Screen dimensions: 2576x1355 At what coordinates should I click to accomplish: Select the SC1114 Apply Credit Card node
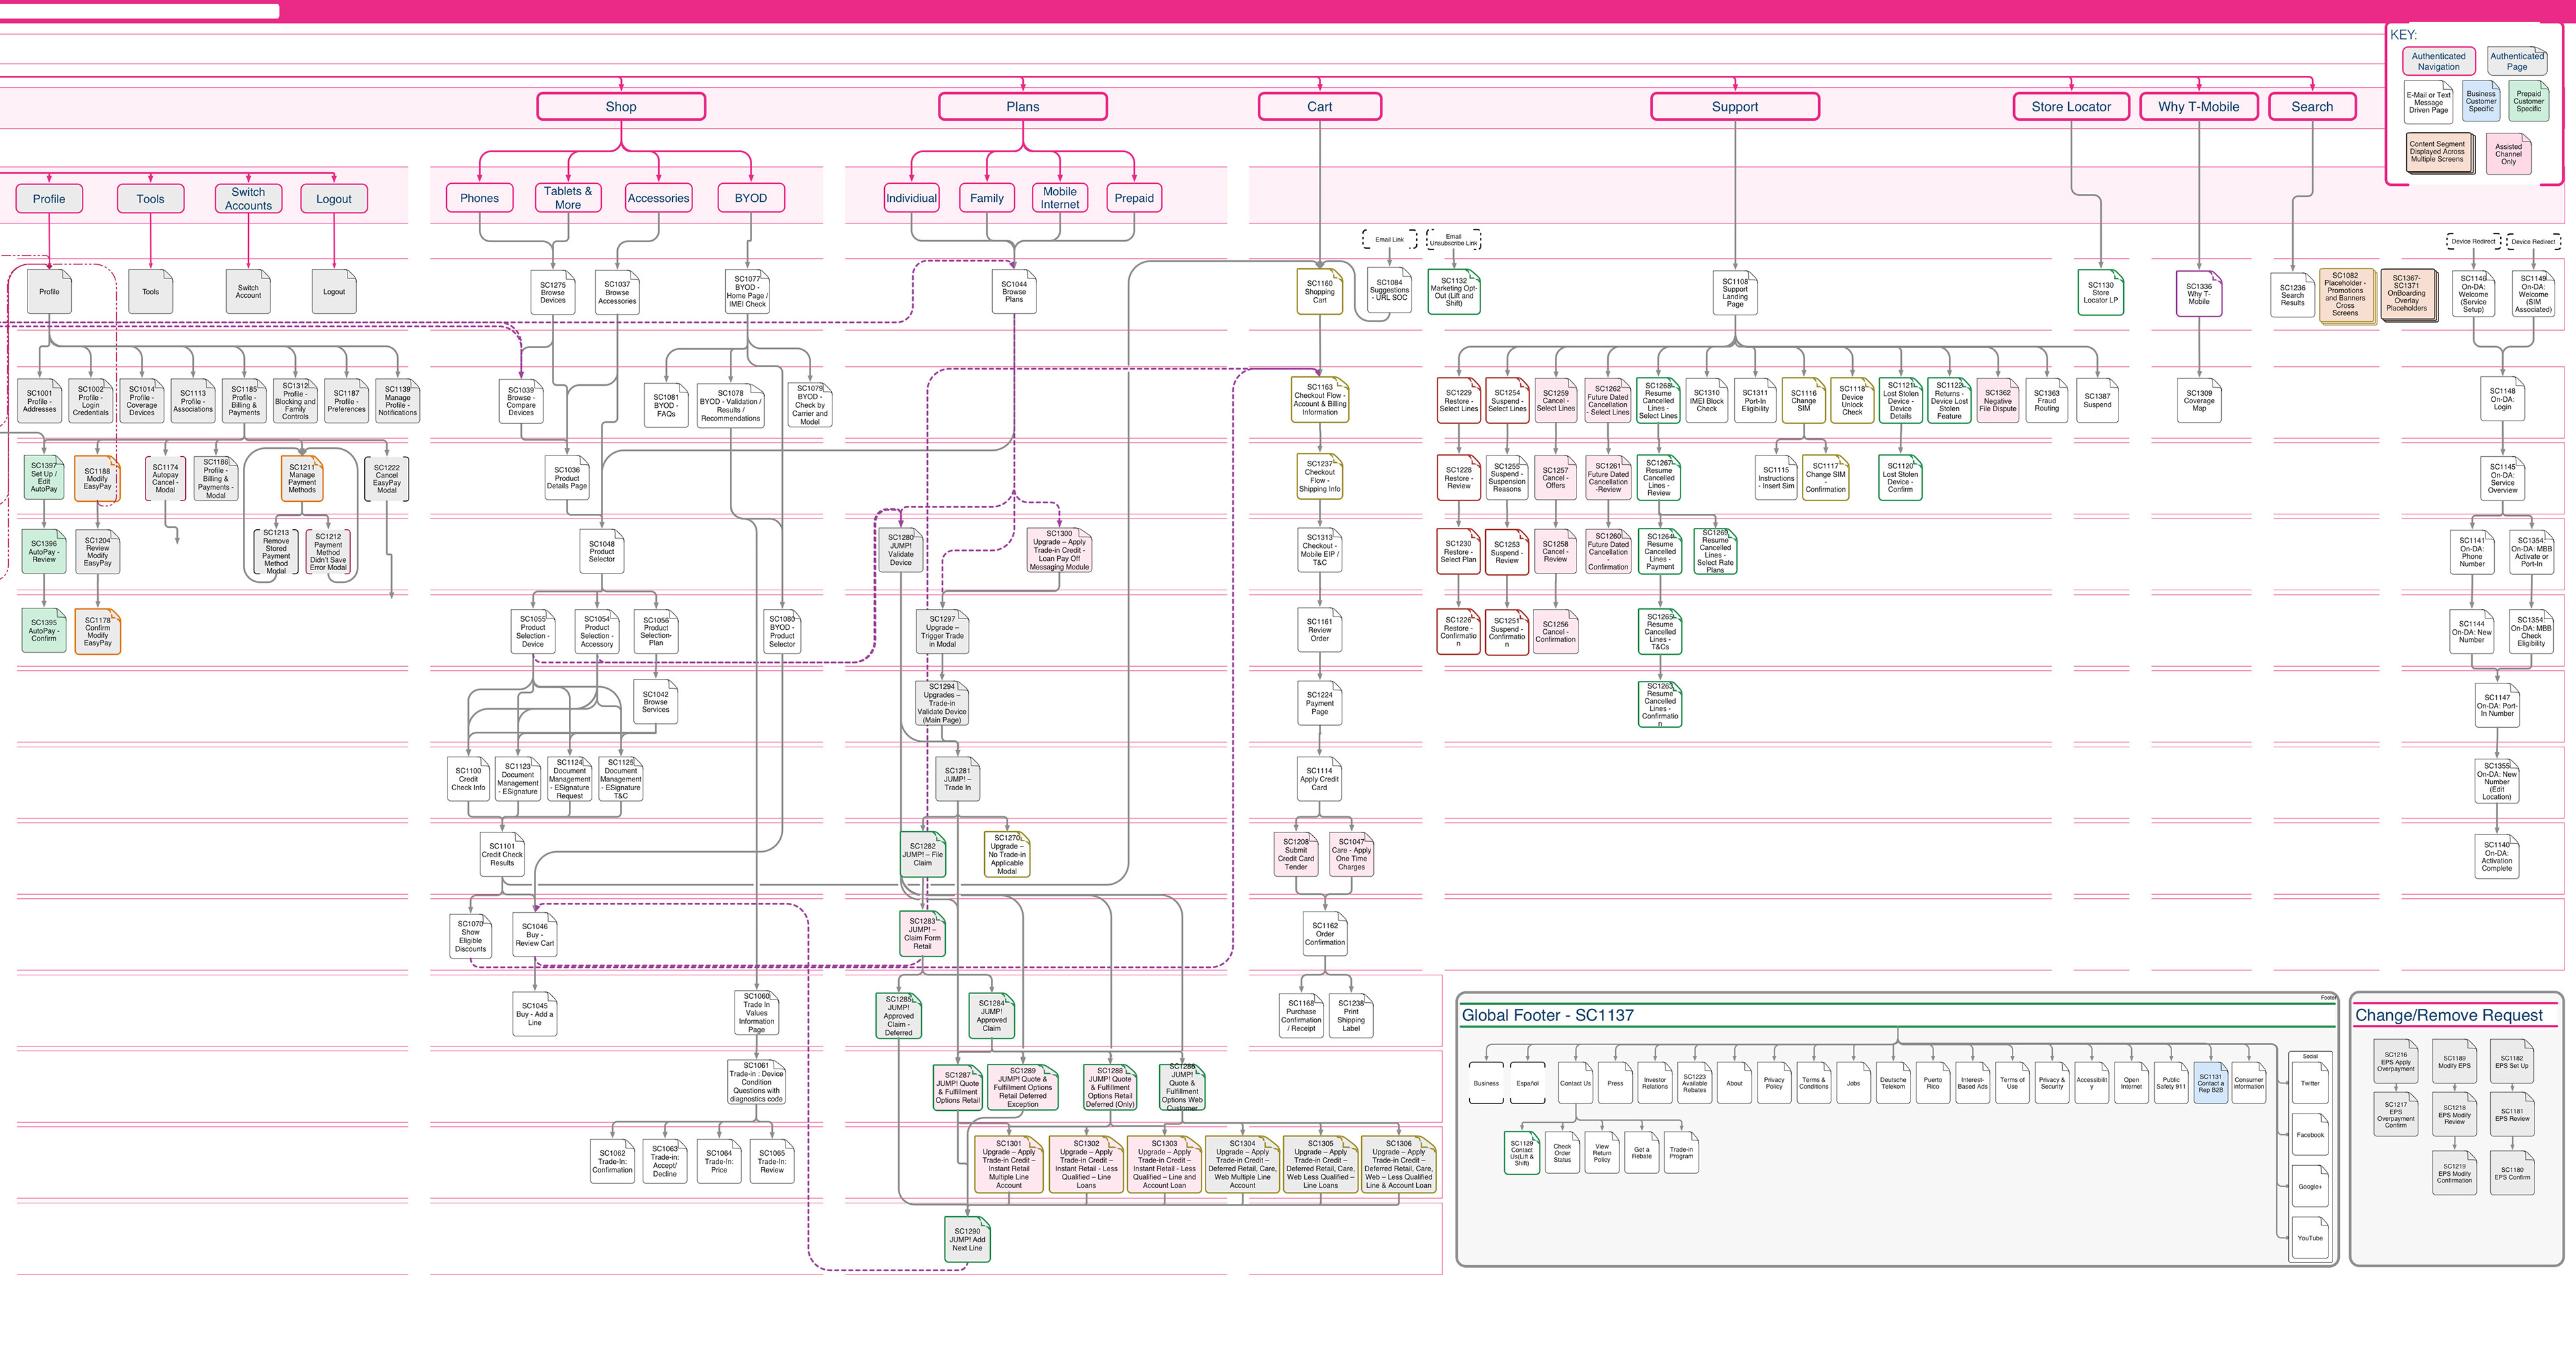click(1319, 779)
